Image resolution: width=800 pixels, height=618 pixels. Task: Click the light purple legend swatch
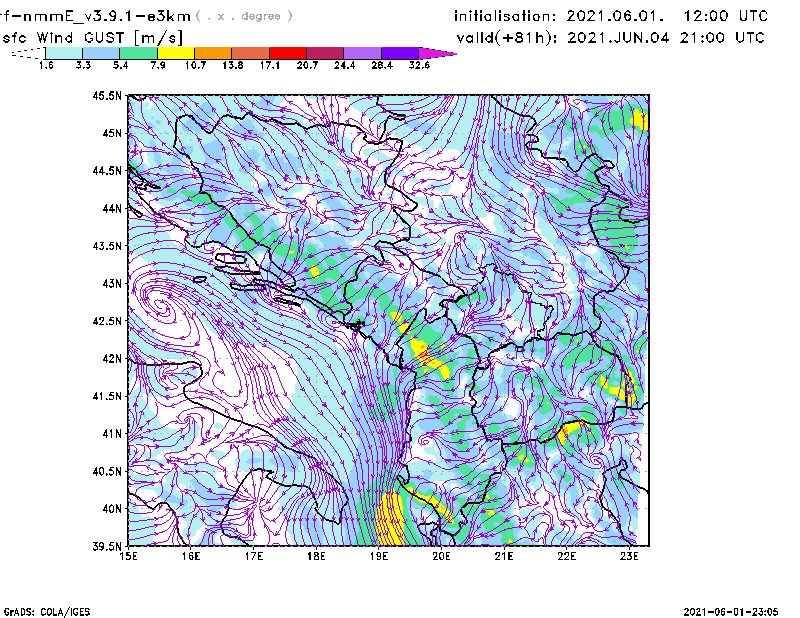(x=362, y=53)
